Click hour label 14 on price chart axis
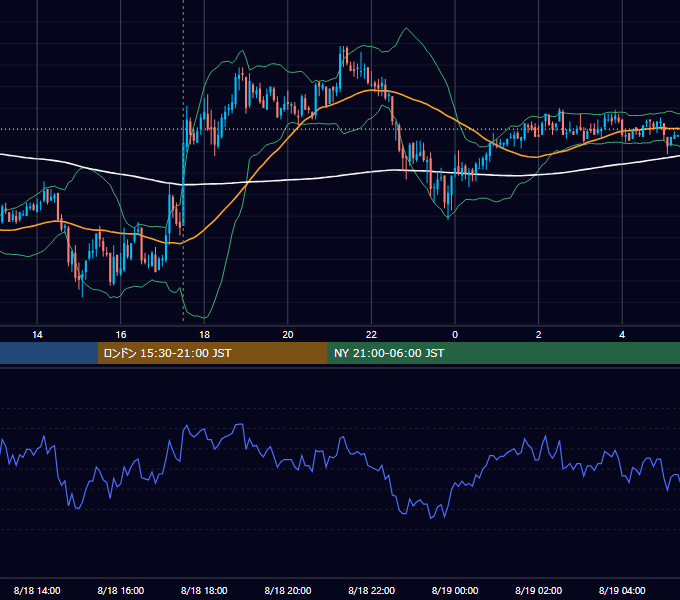 click(37, 335)
